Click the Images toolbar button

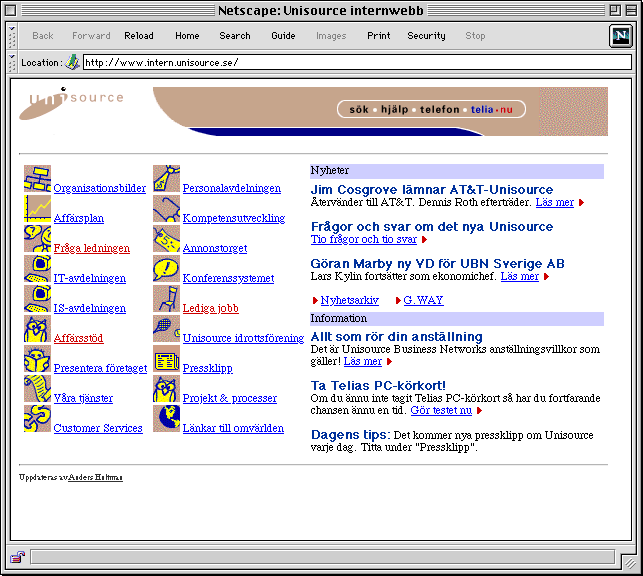[x=331, y=36]
